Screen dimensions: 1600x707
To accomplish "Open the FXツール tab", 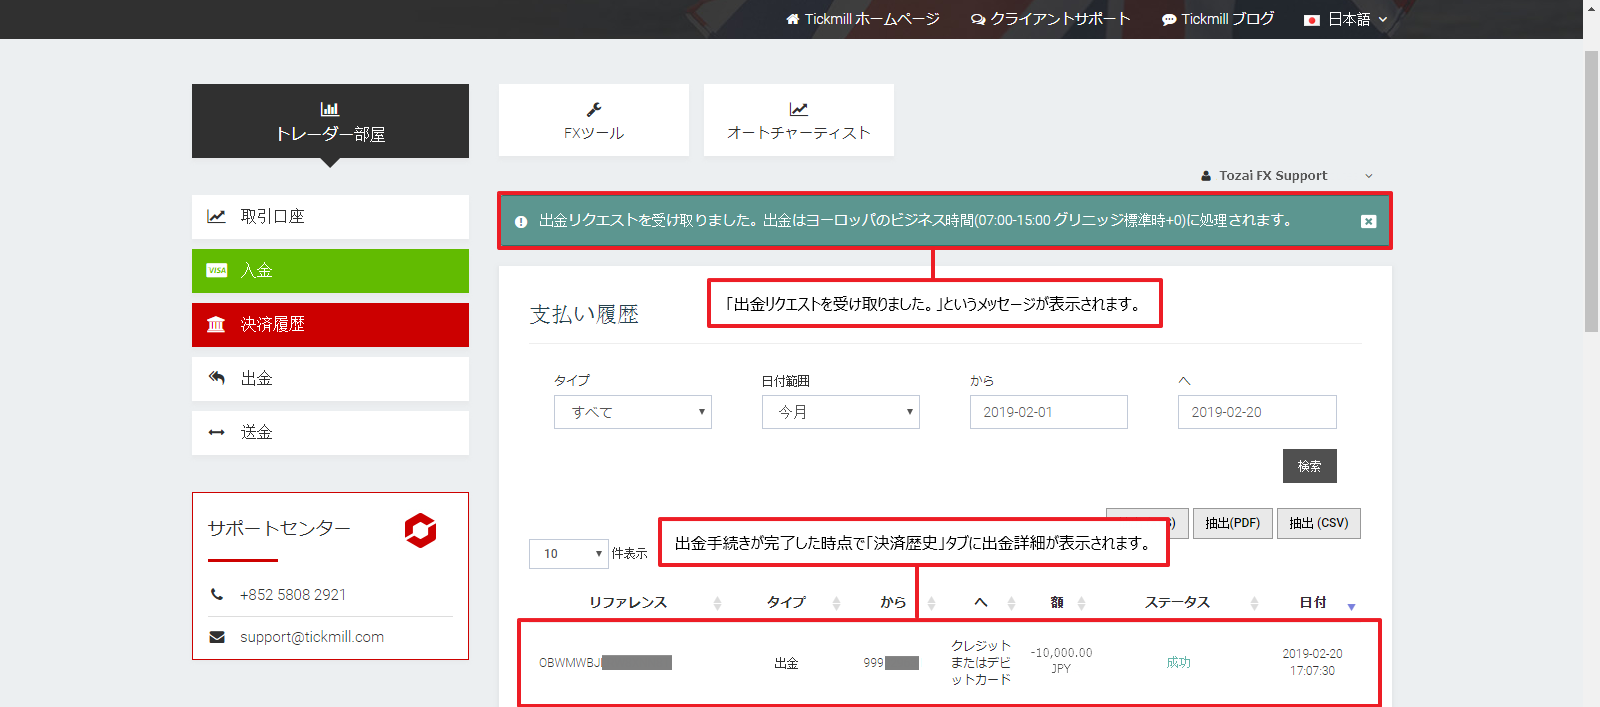I will click(594, 120).
